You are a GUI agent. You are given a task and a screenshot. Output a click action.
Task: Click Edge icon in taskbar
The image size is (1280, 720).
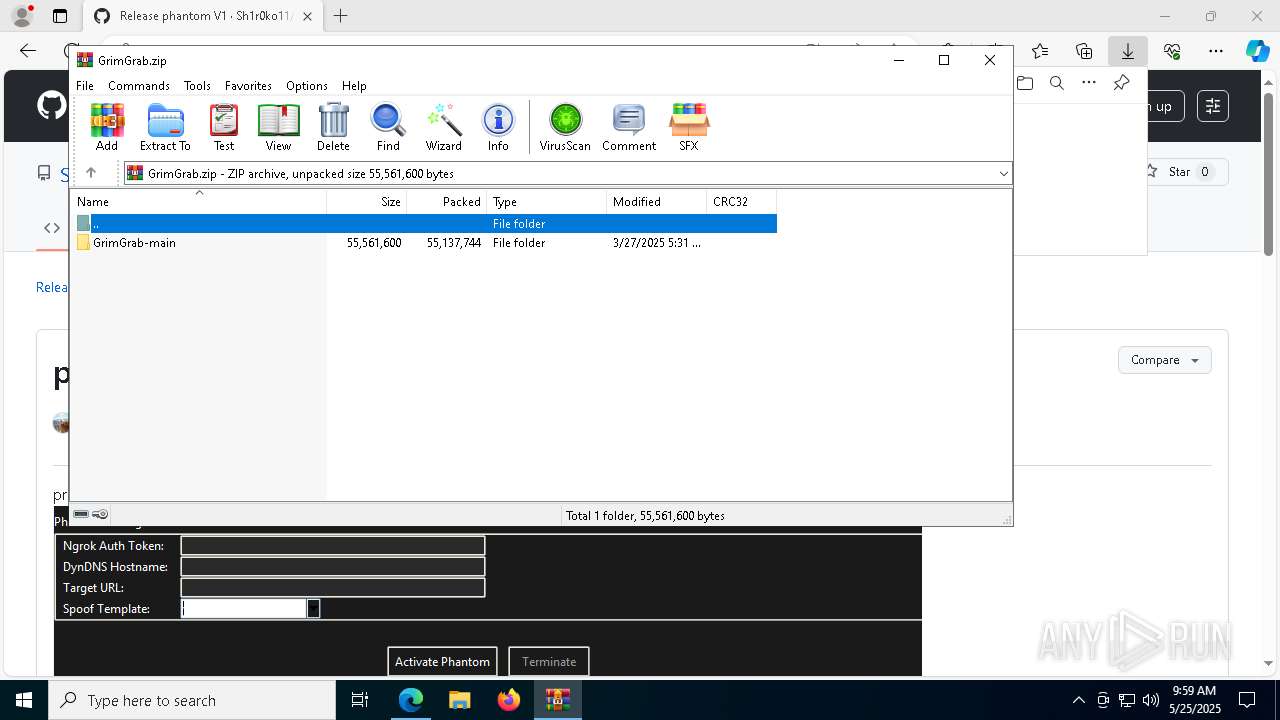(x=411, y=700)
